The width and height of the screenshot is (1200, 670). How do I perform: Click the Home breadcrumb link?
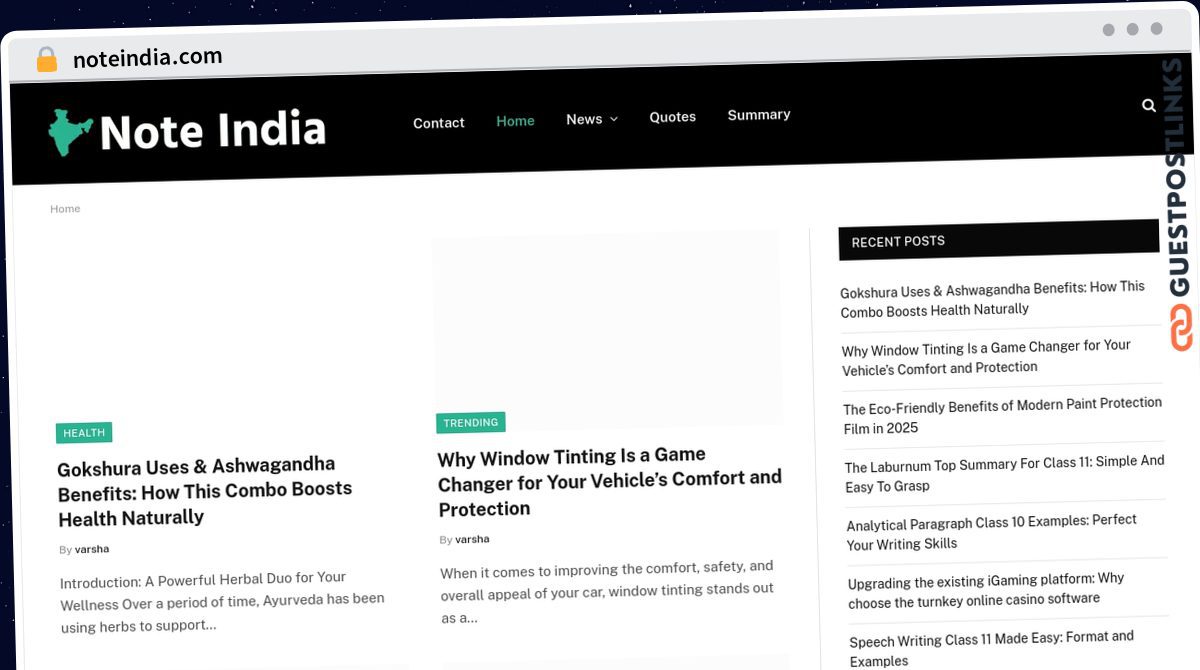coord(65,209)
